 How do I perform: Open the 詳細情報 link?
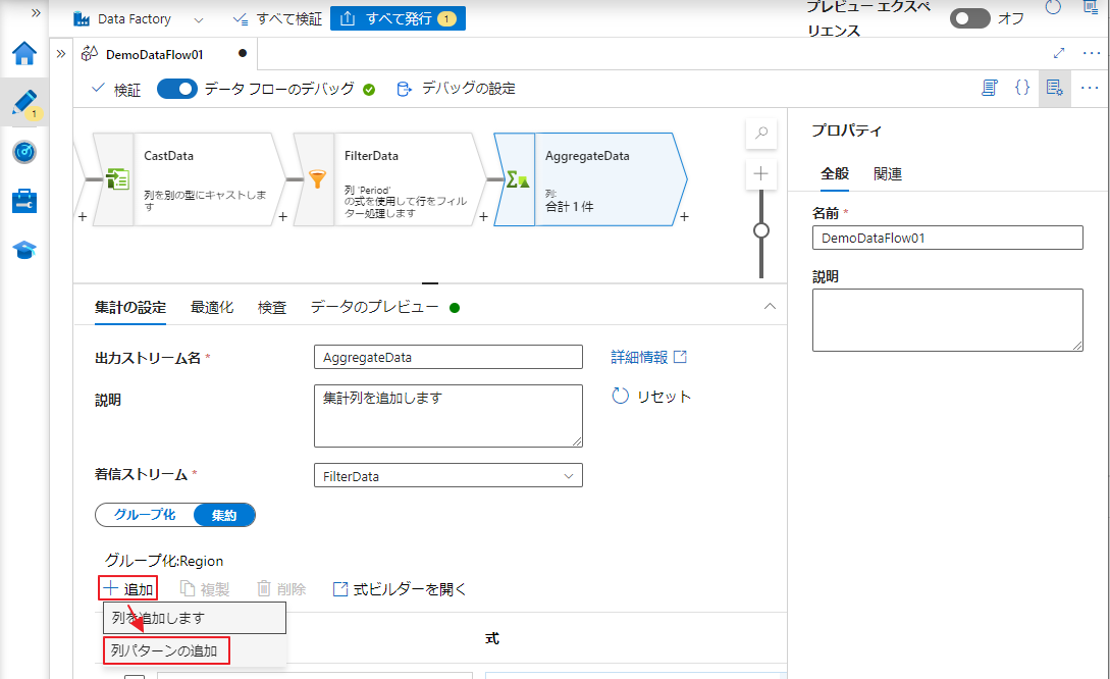tap(649, 357)
